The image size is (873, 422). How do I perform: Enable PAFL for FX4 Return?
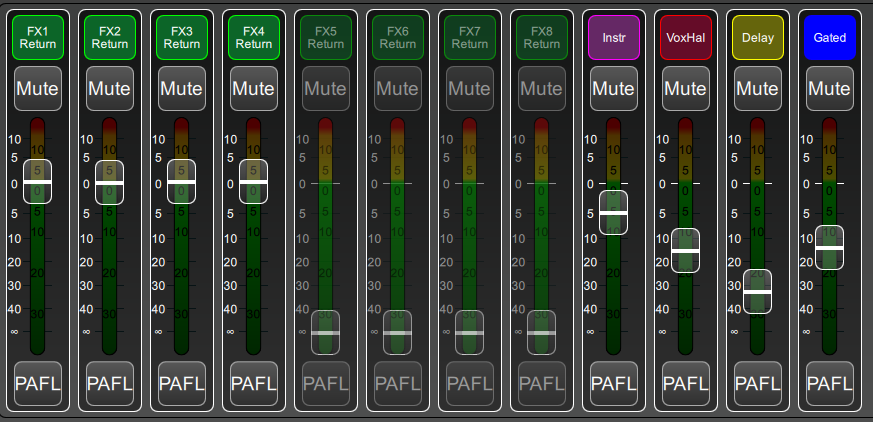pos(253,383)
